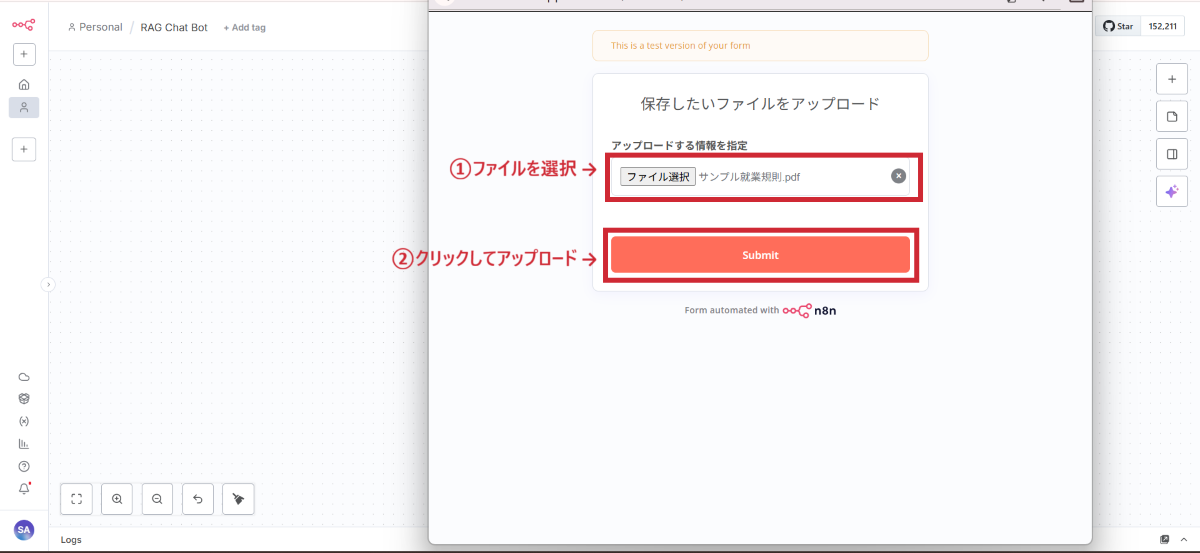Click the ファイル選択 file chooser button
Image resolution: width=1200 pixels, height=553 pixels.
point(657,177)
